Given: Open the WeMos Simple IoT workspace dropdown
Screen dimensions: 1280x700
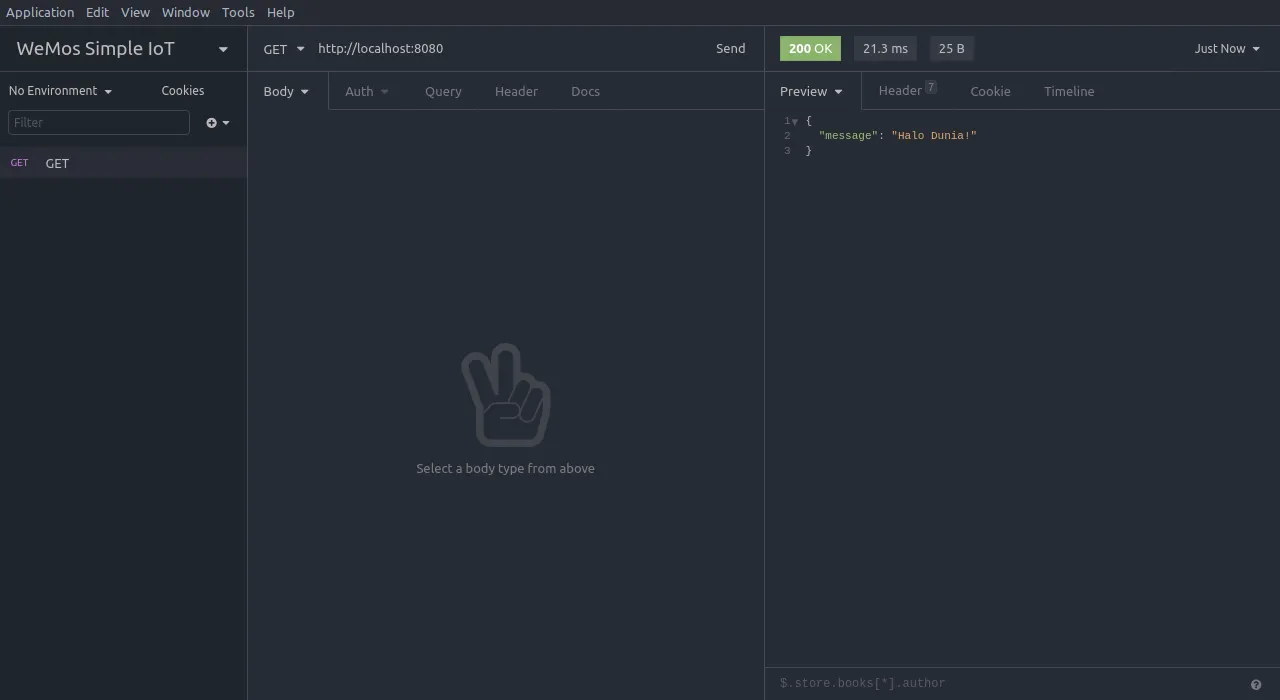Looking at the screenshot, I should pos(222,49).
